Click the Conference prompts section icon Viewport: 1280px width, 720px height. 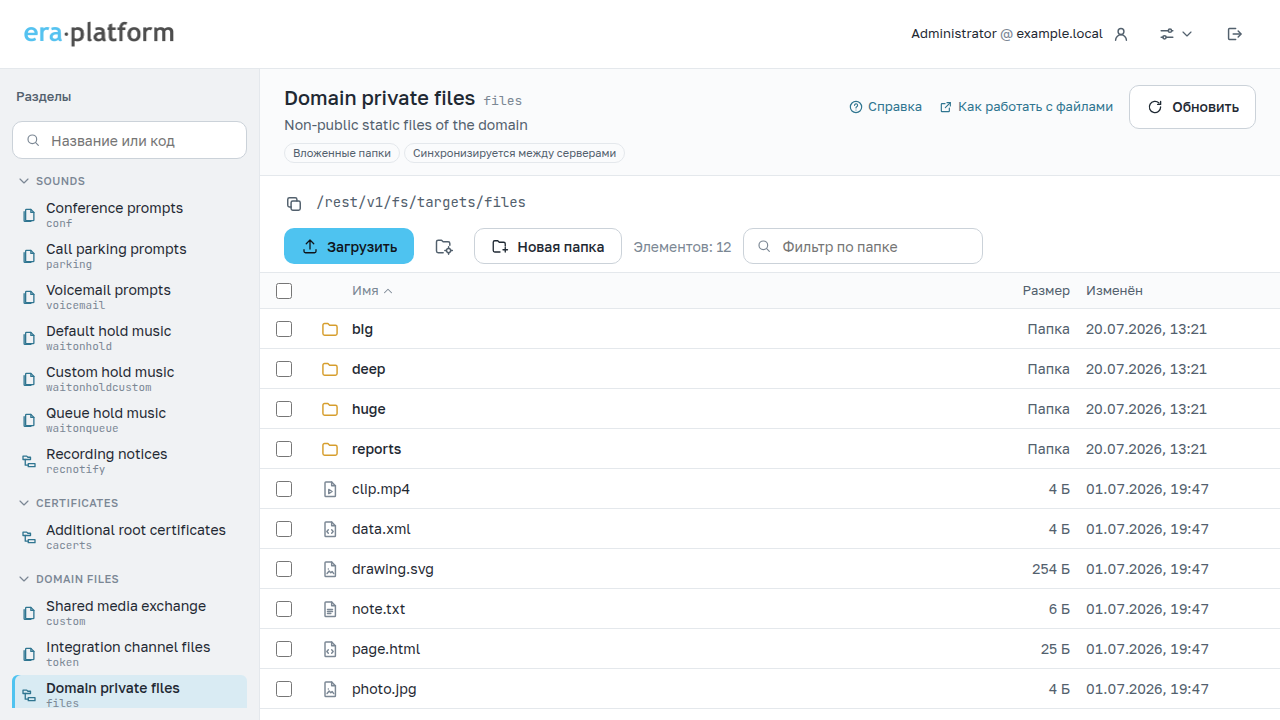[x=29, y=215]
